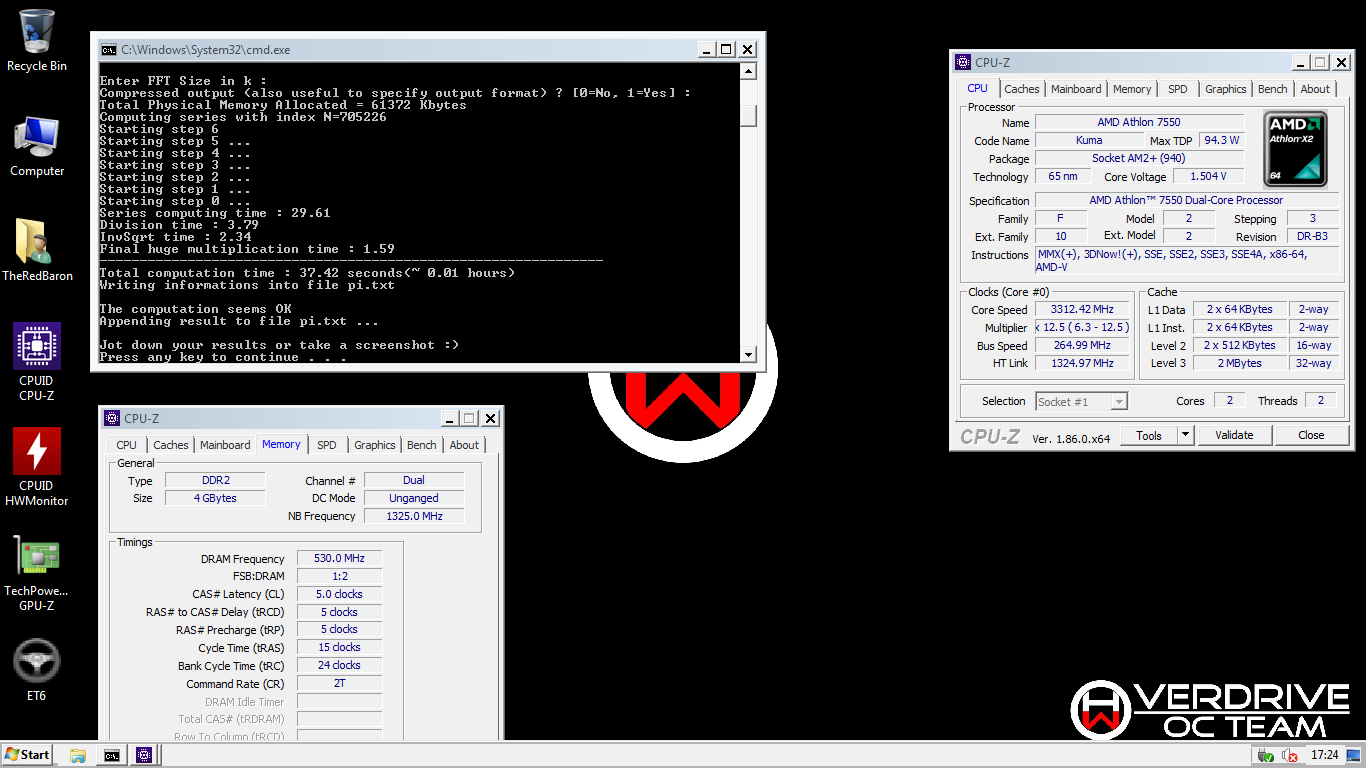Switch to CPU tab in Memory CPU-Z window
The image size is (1366, 768).
click(x=127, y=445)
